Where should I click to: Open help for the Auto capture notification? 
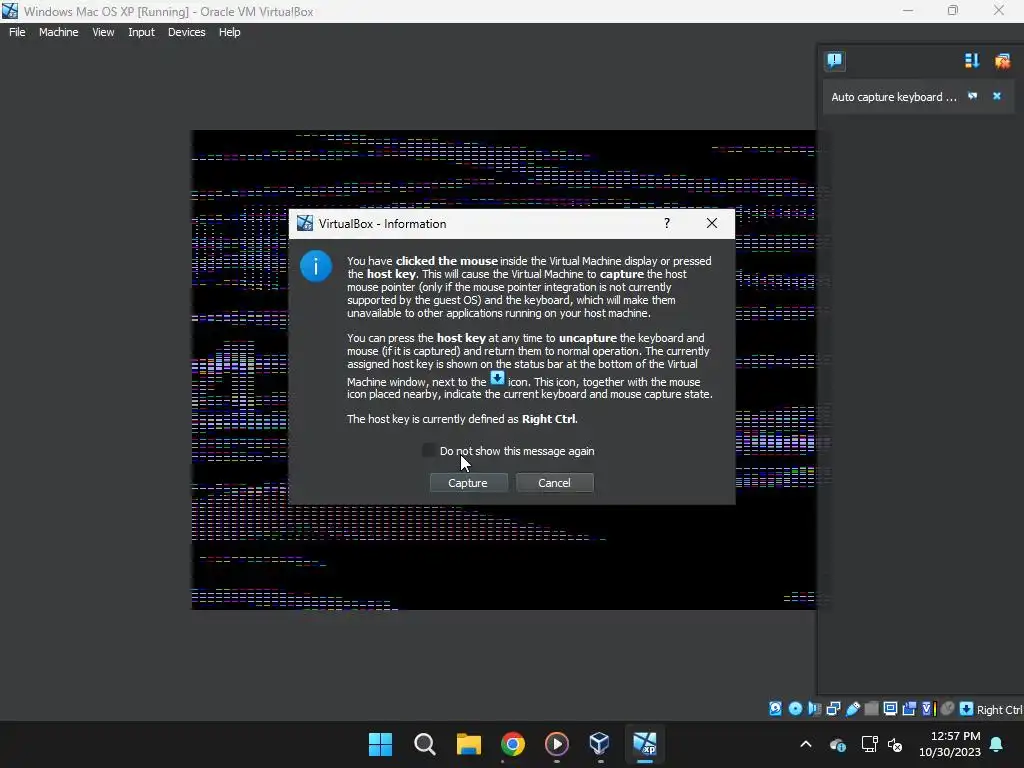pyautogui.click(x=972, y=96)
